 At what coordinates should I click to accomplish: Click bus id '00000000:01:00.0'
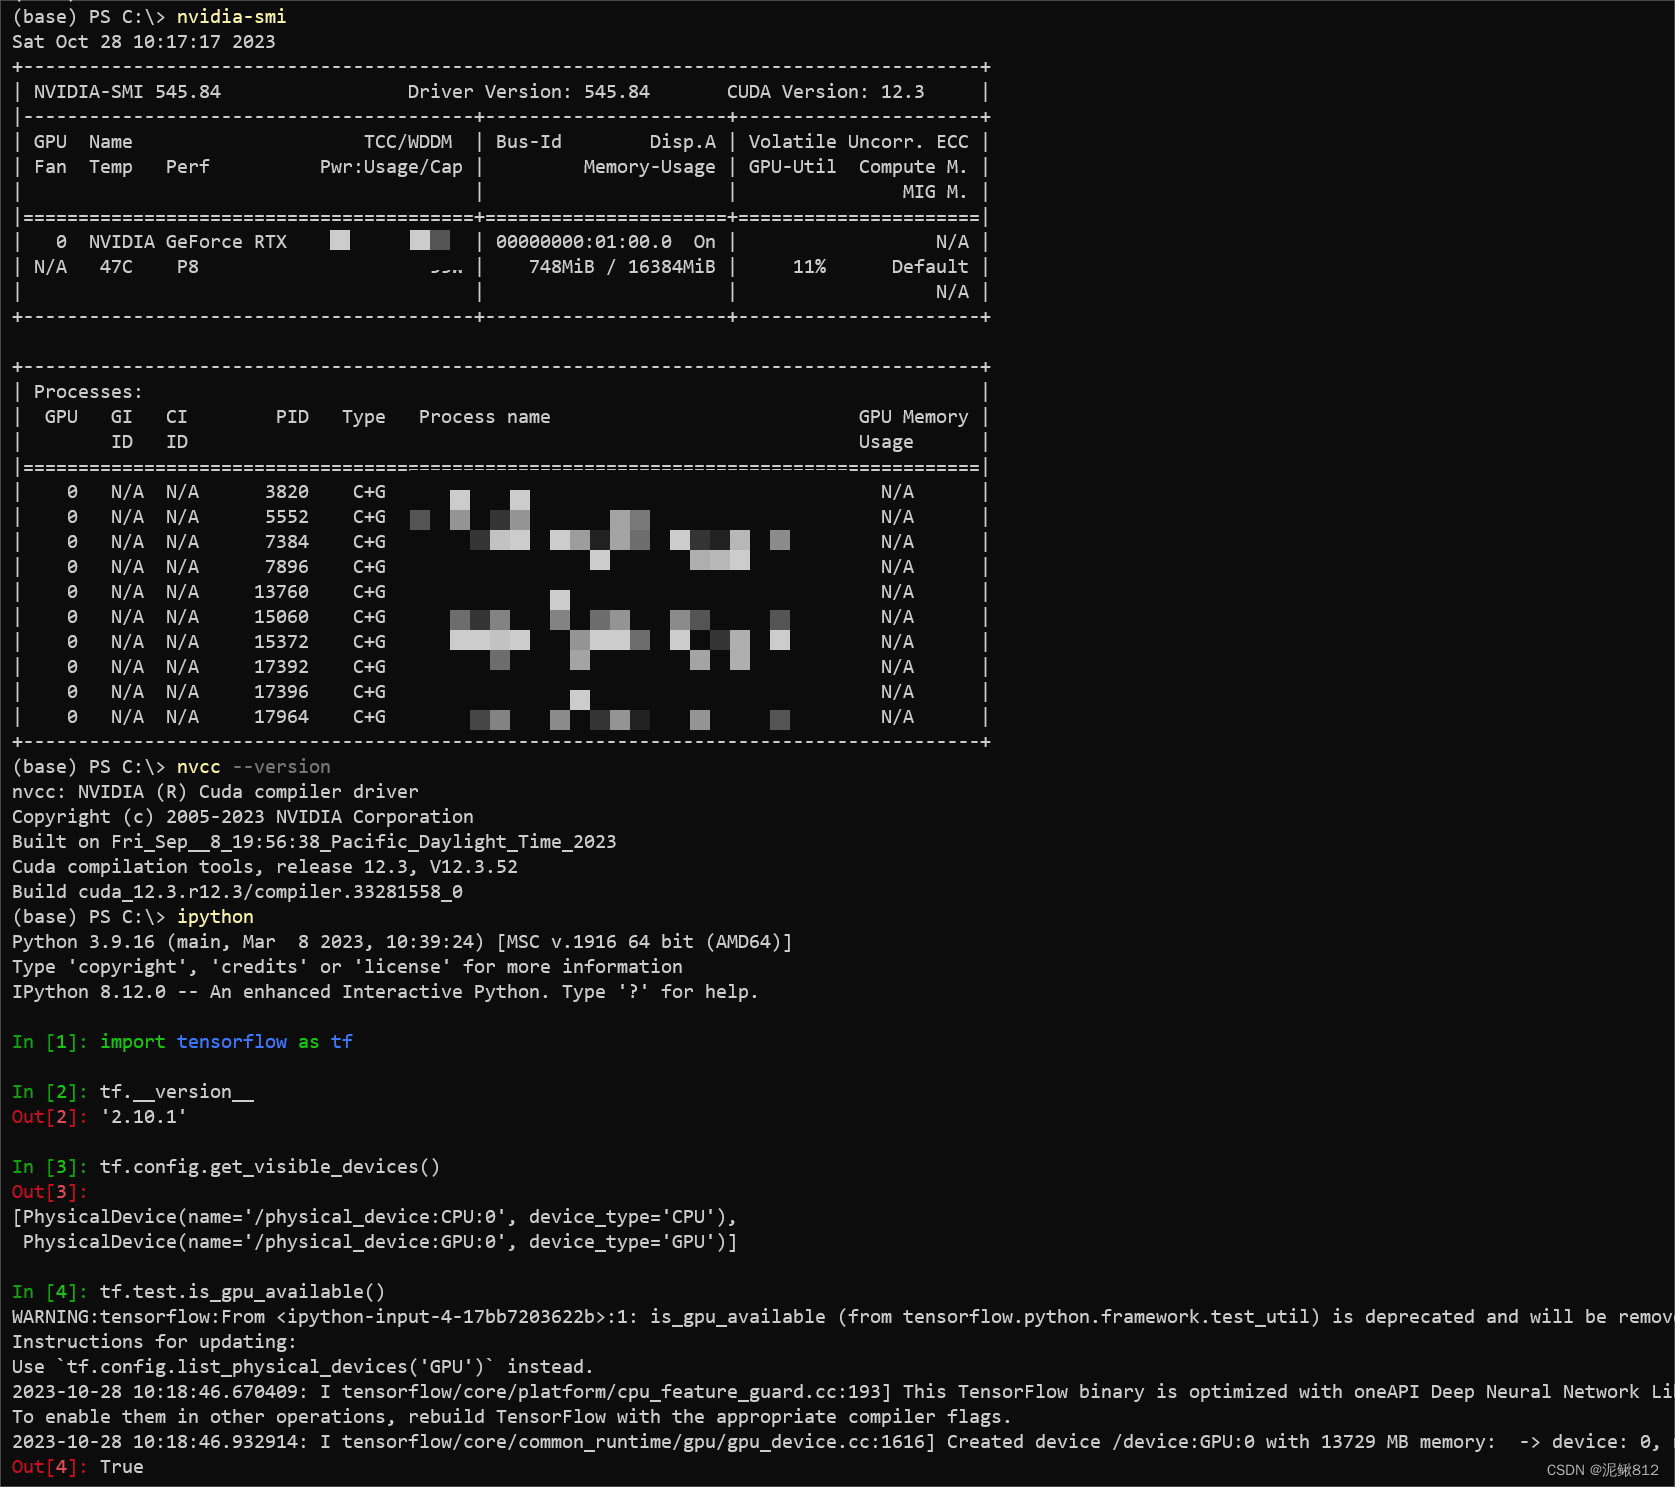[583, 242]
